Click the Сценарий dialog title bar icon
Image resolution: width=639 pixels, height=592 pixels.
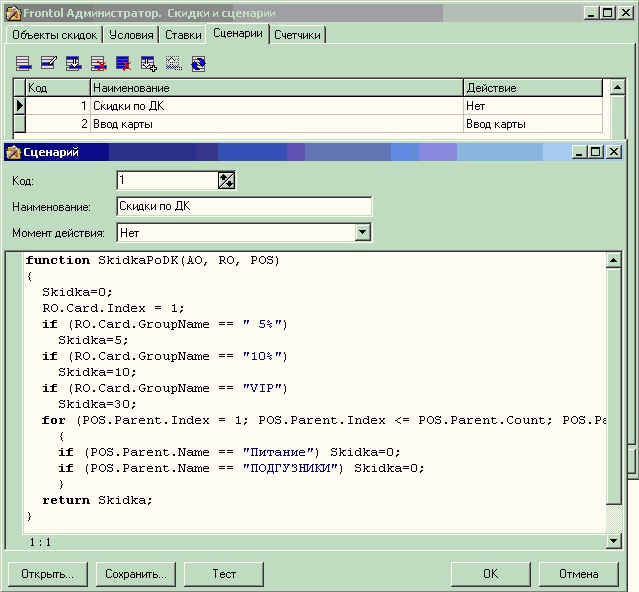13,152
